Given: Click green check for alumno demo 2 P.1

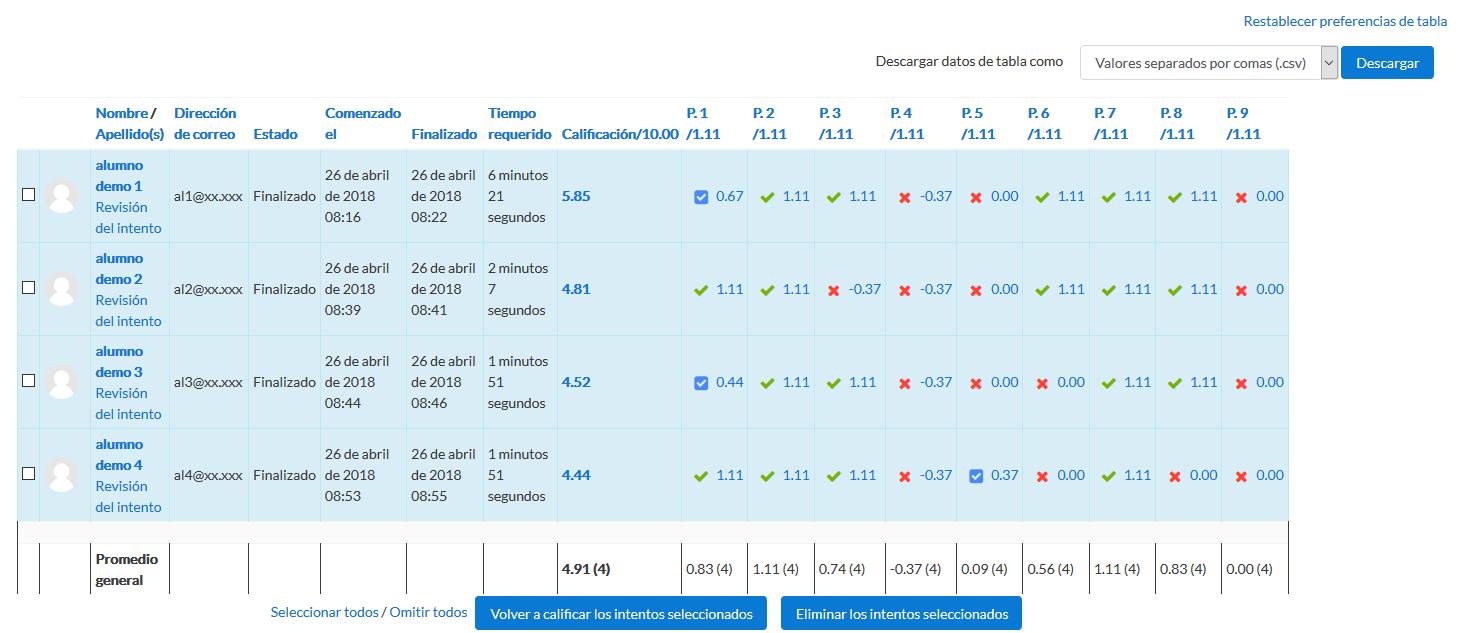Looking at the screenshot, I should (x=701, y=290).
